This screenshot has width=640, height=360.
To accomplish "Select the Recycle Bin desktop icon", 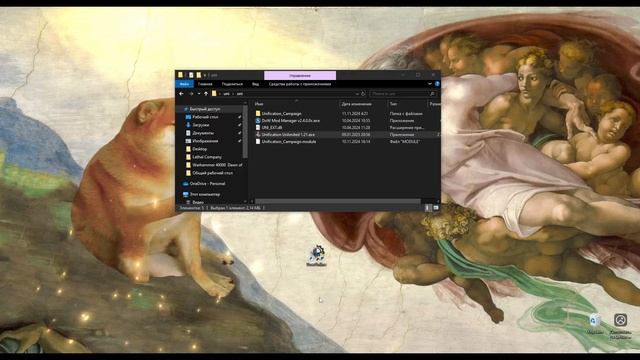I will click(x=595, y=324).
